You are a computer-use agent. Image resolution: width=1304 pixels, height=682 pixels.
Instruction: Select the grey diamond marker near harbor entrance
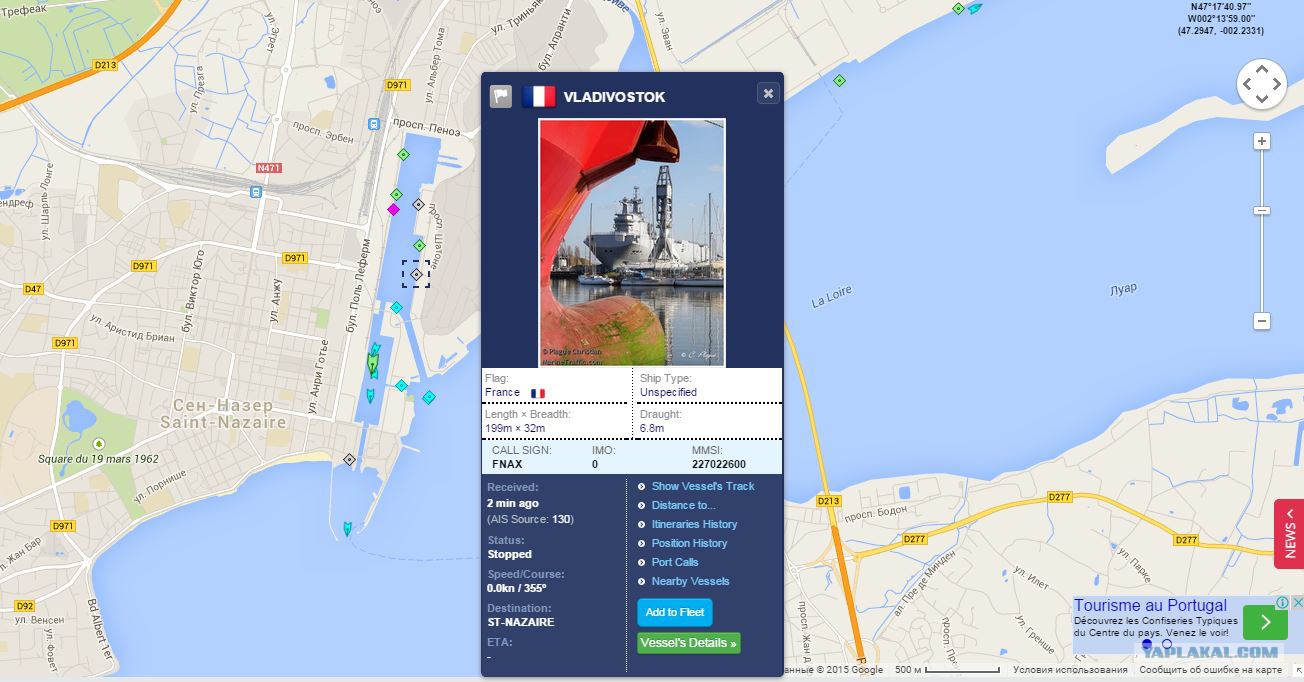(349, 459)
